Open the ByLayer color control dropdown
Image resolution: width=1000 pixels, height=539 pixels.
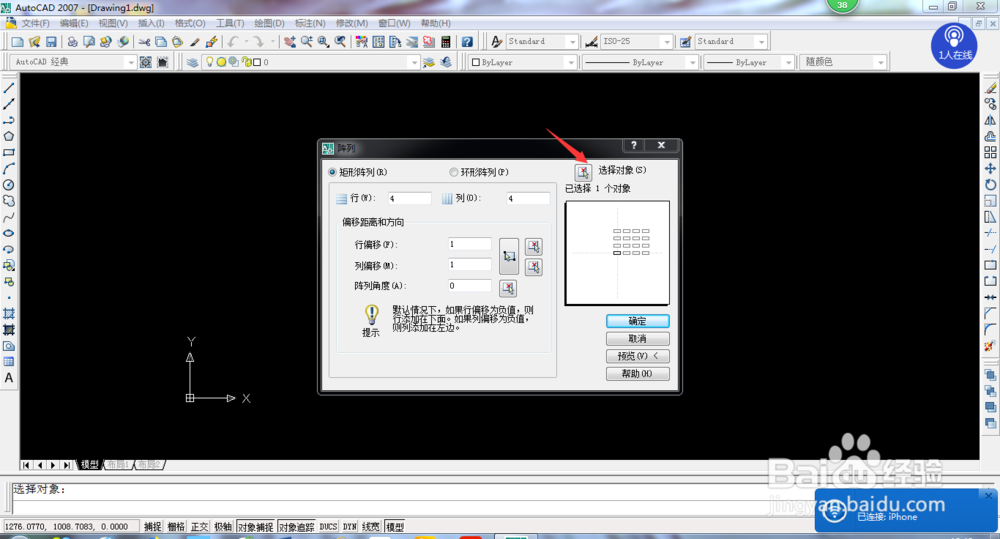coord(571,62)
